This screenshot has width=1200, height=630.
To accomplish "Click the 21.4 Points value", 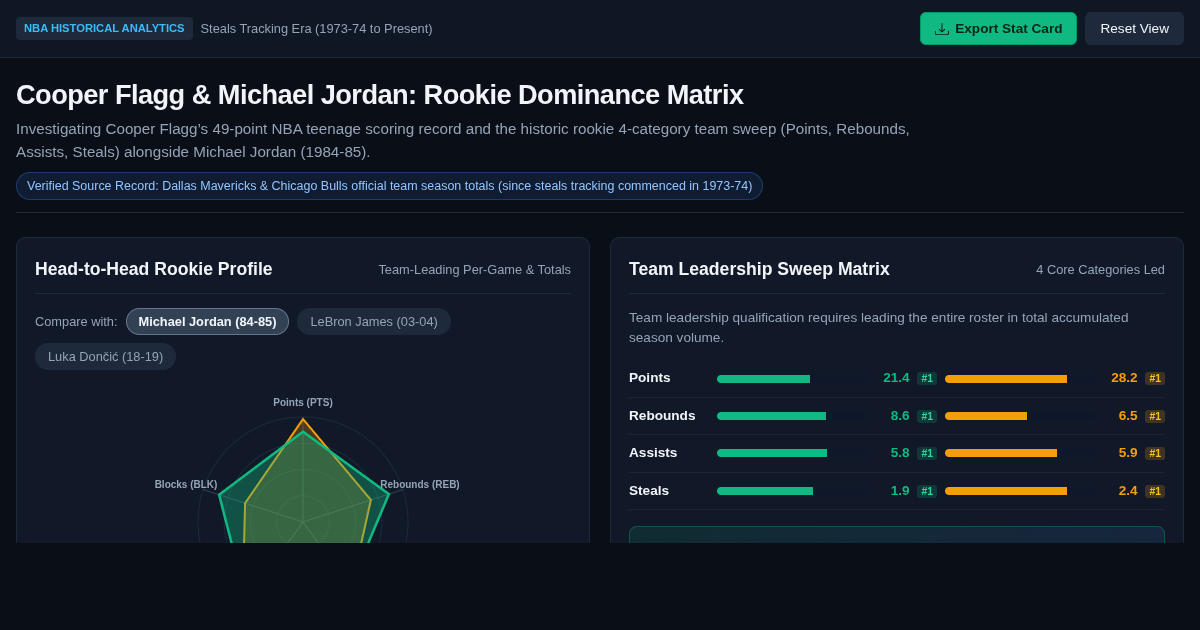I will pos(896,378).
